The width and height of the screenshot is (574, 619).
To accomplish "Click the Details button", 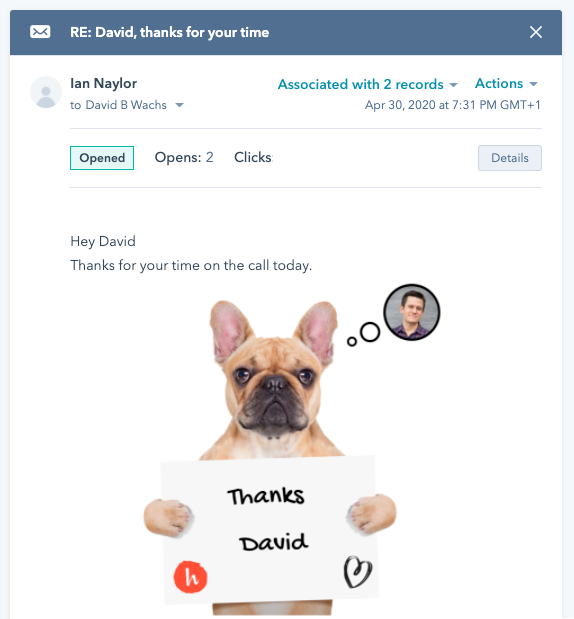I will pos(510,158).
